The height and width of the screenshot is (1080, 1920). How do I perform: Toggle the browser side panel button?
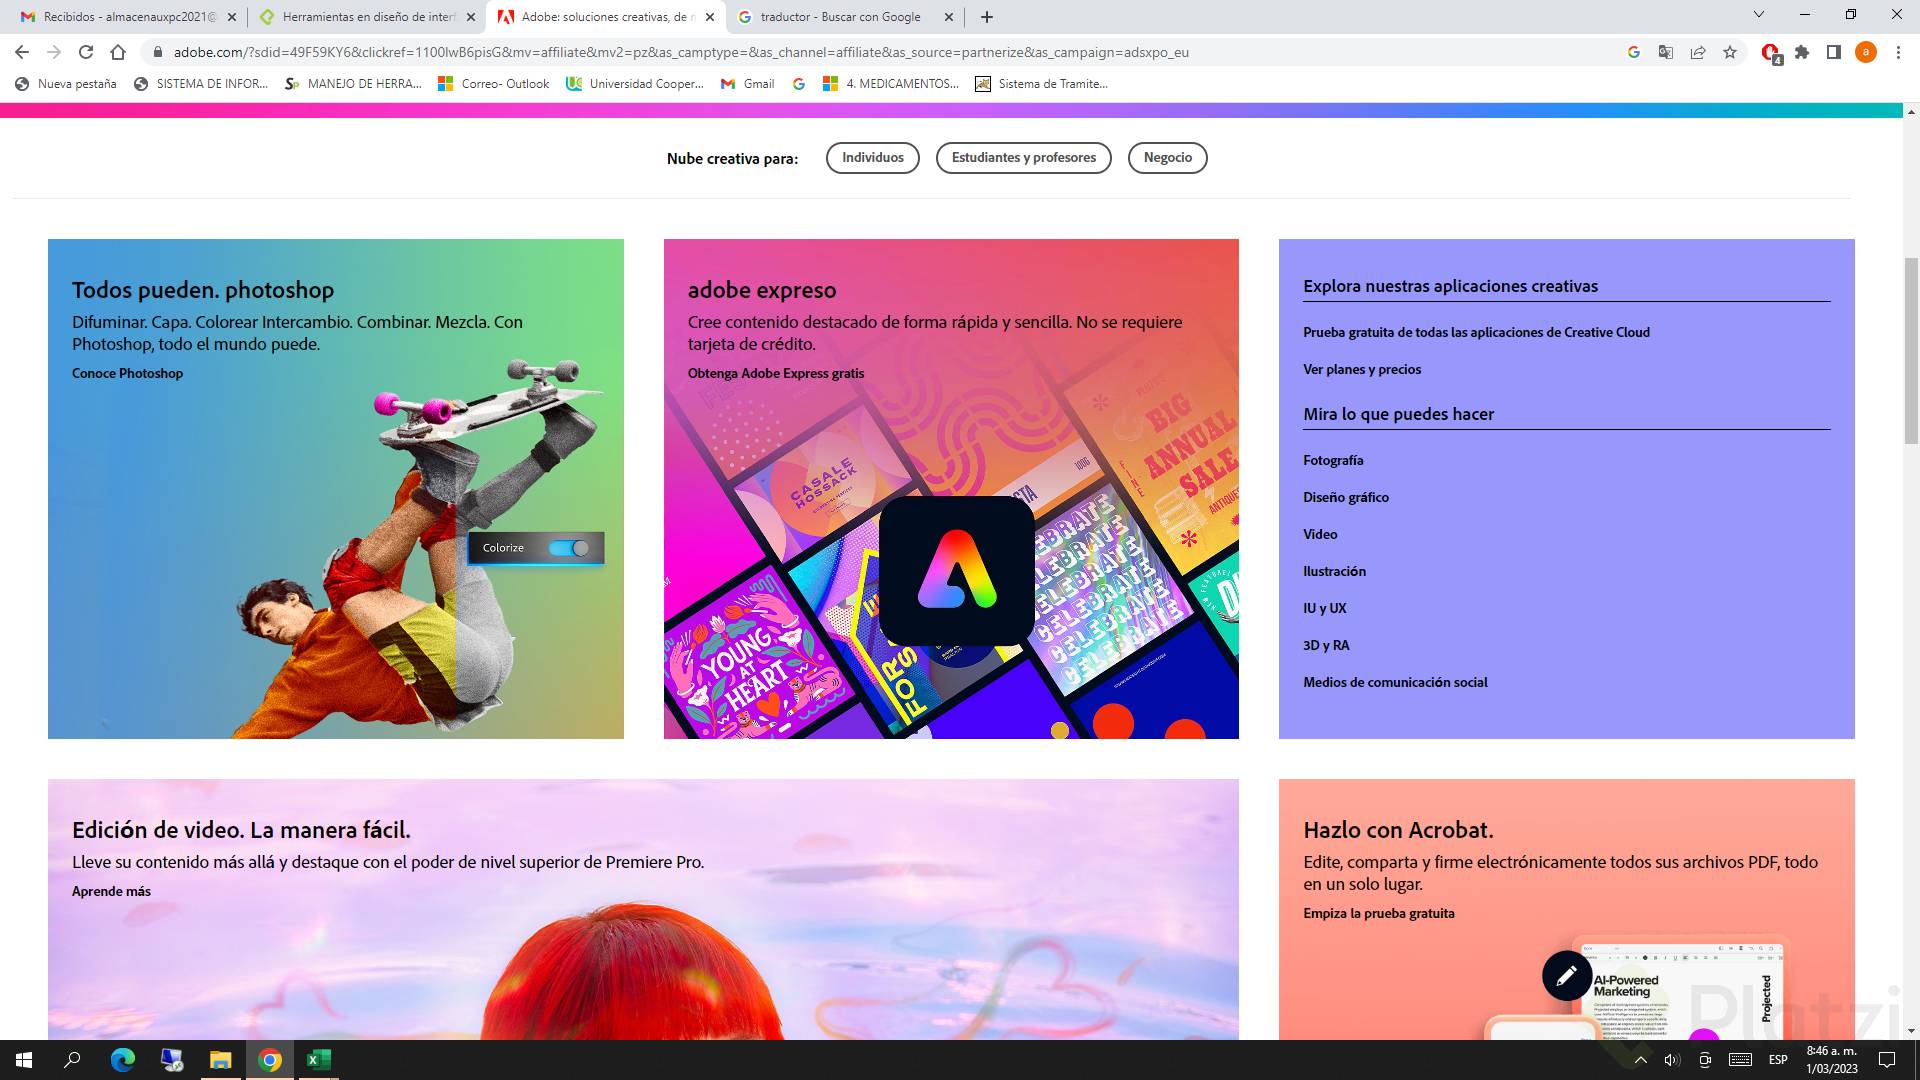click(x=1834, y=52)
